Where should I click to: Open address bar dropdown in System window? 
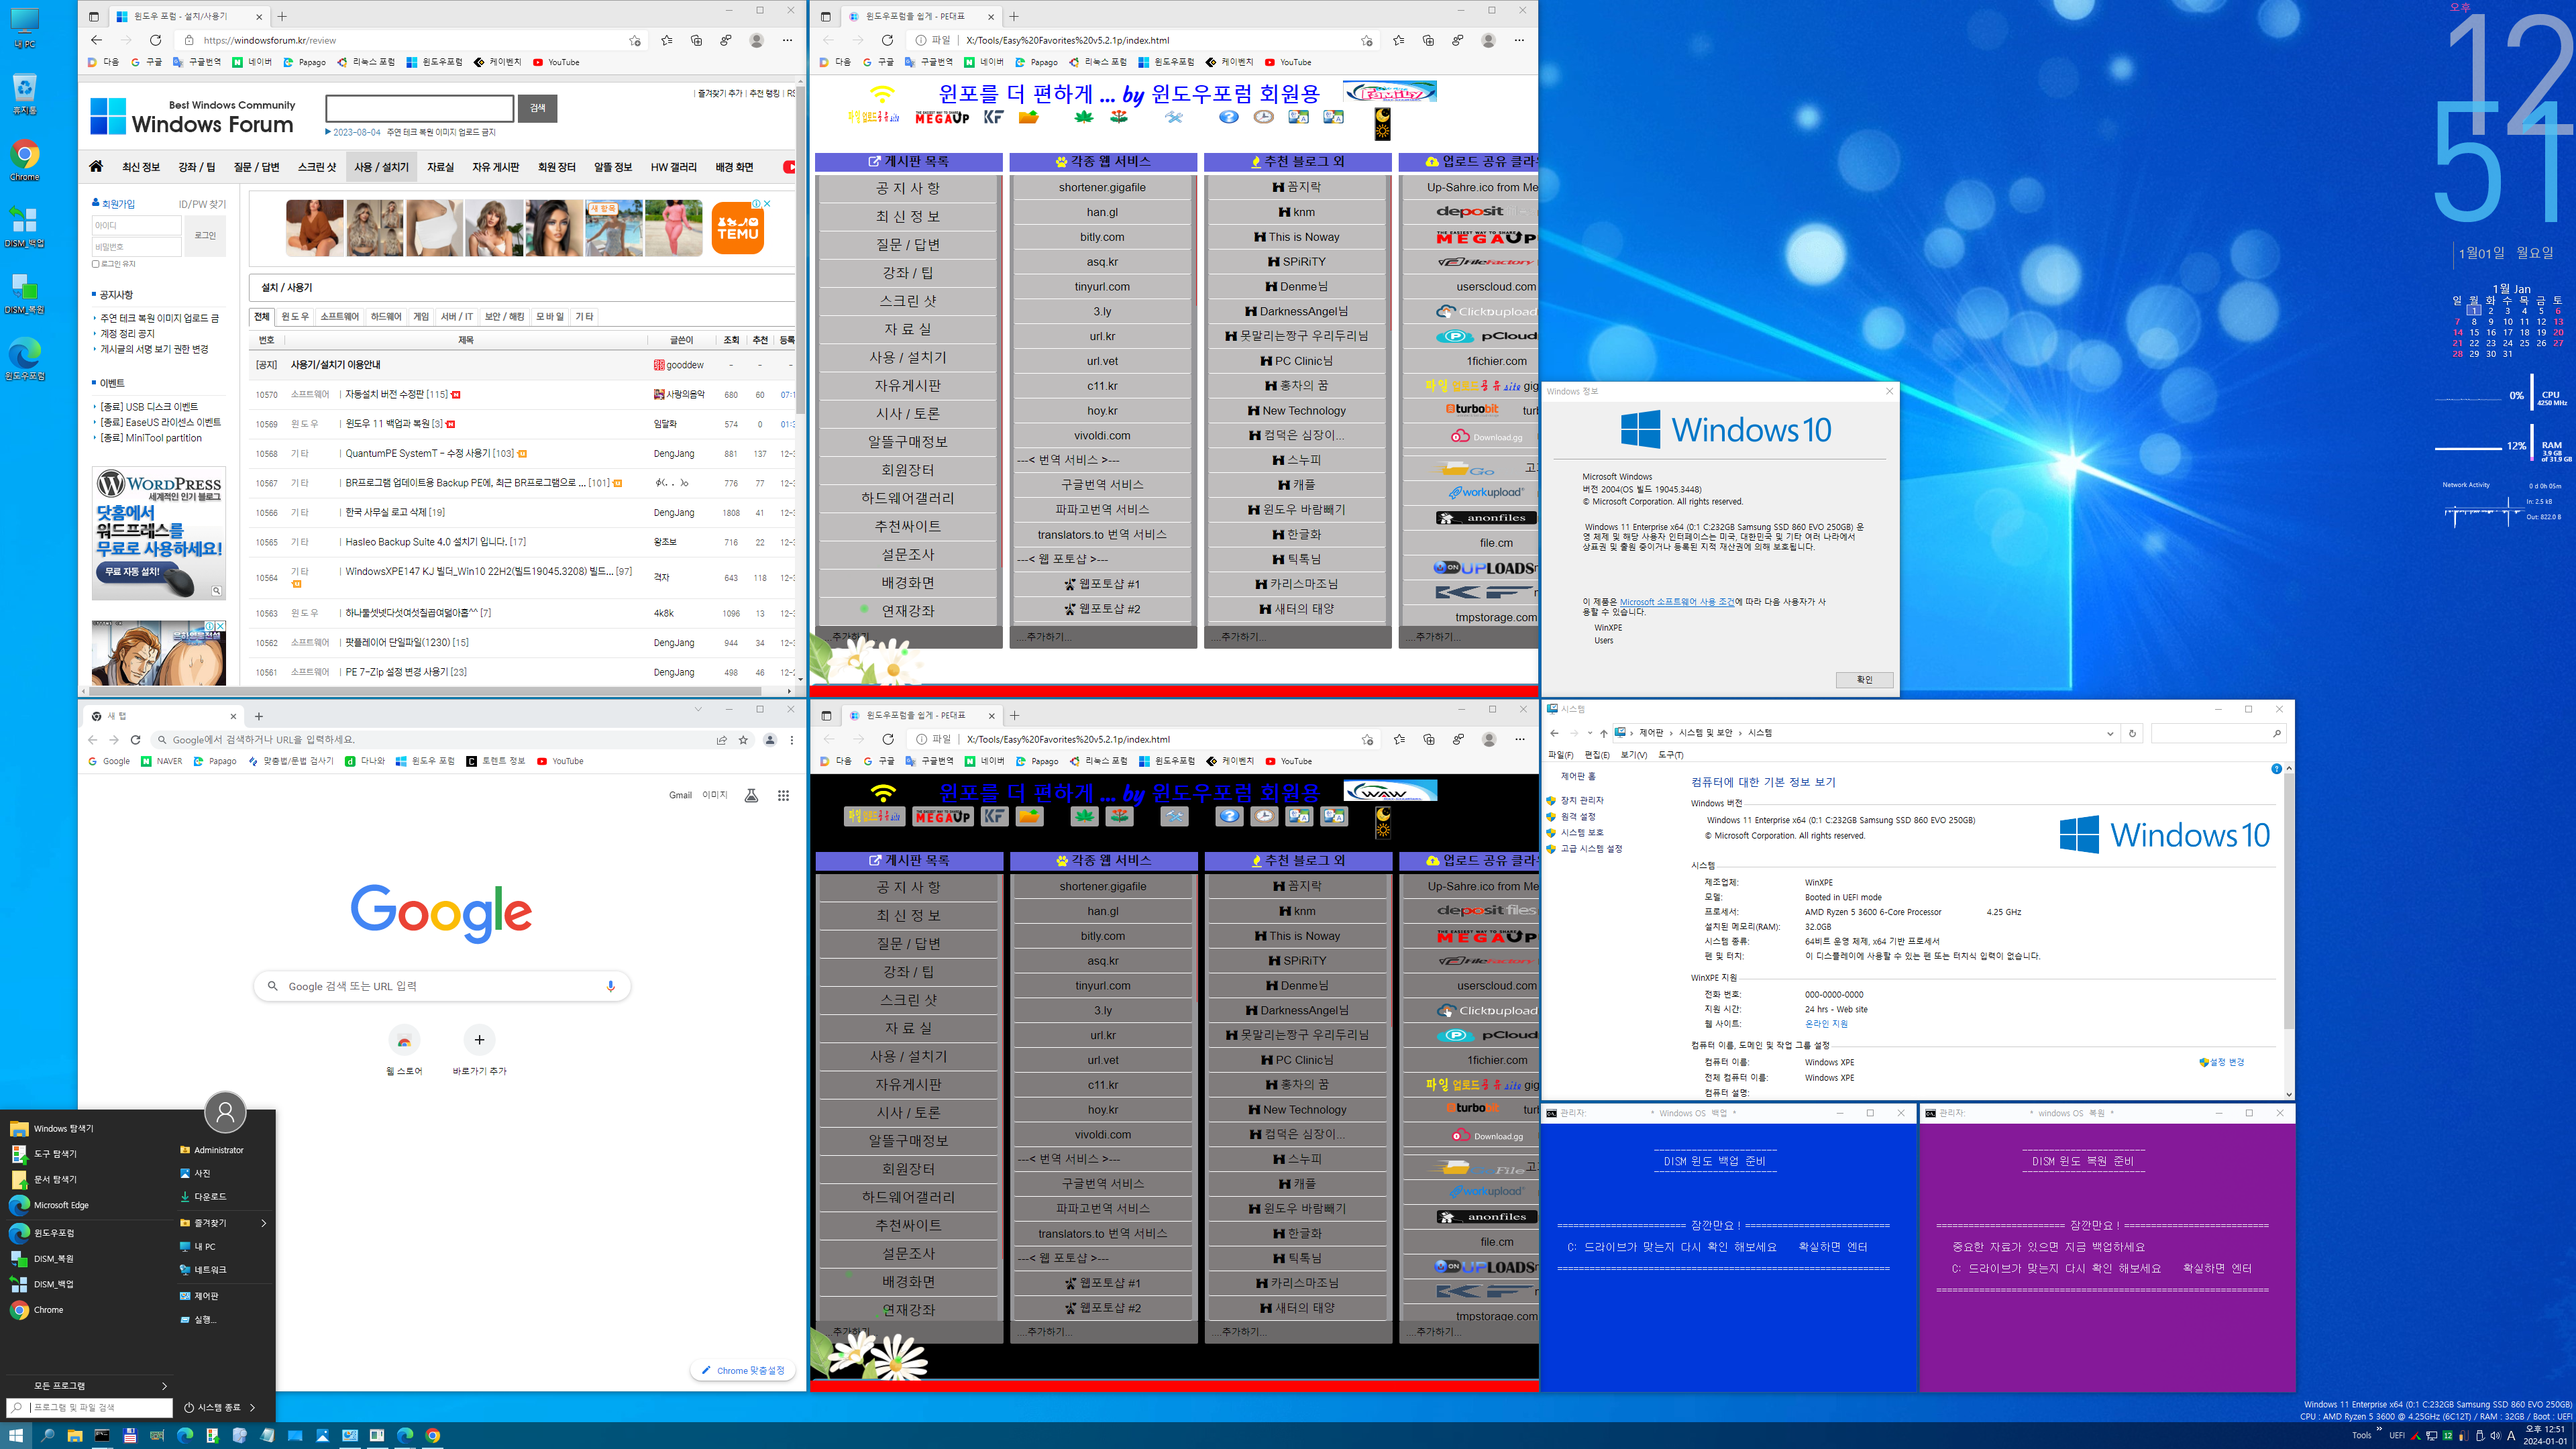(x=2110, y=733)
